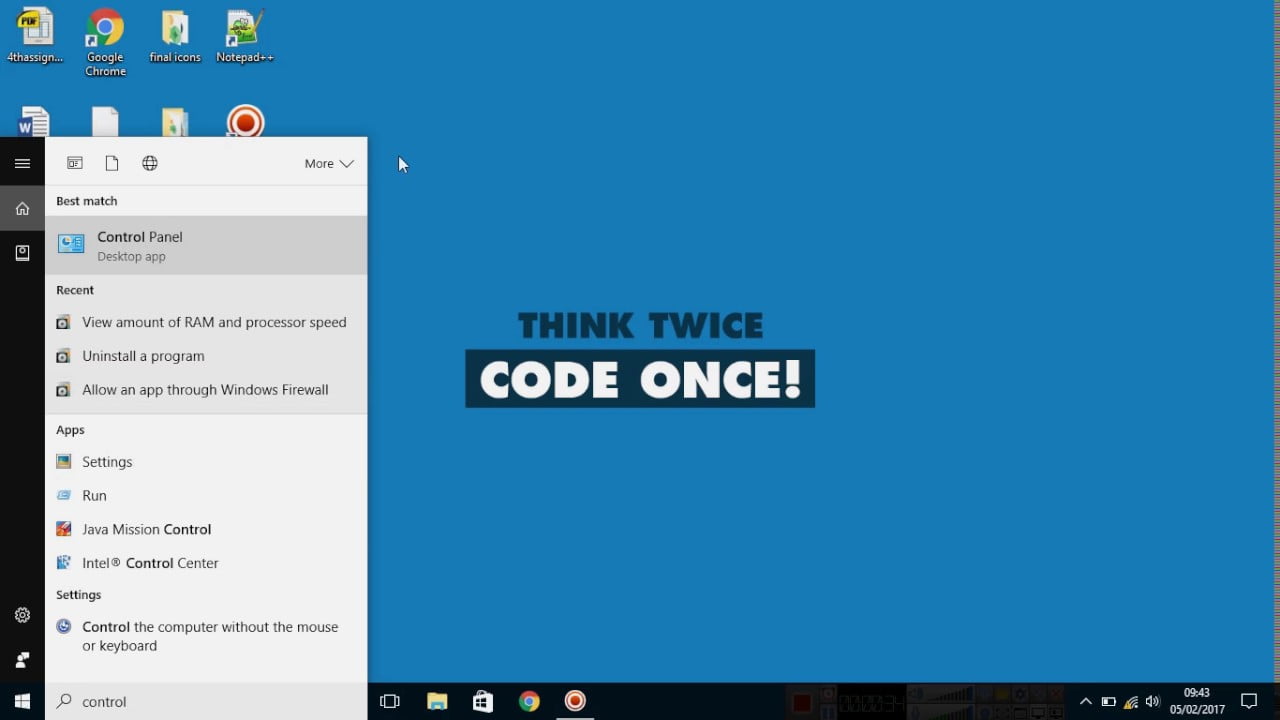This screenshot has height=720, width=1280.
Task: Open the volume control in system tray
Action: pyautogui.click(x=1153, y=702)
